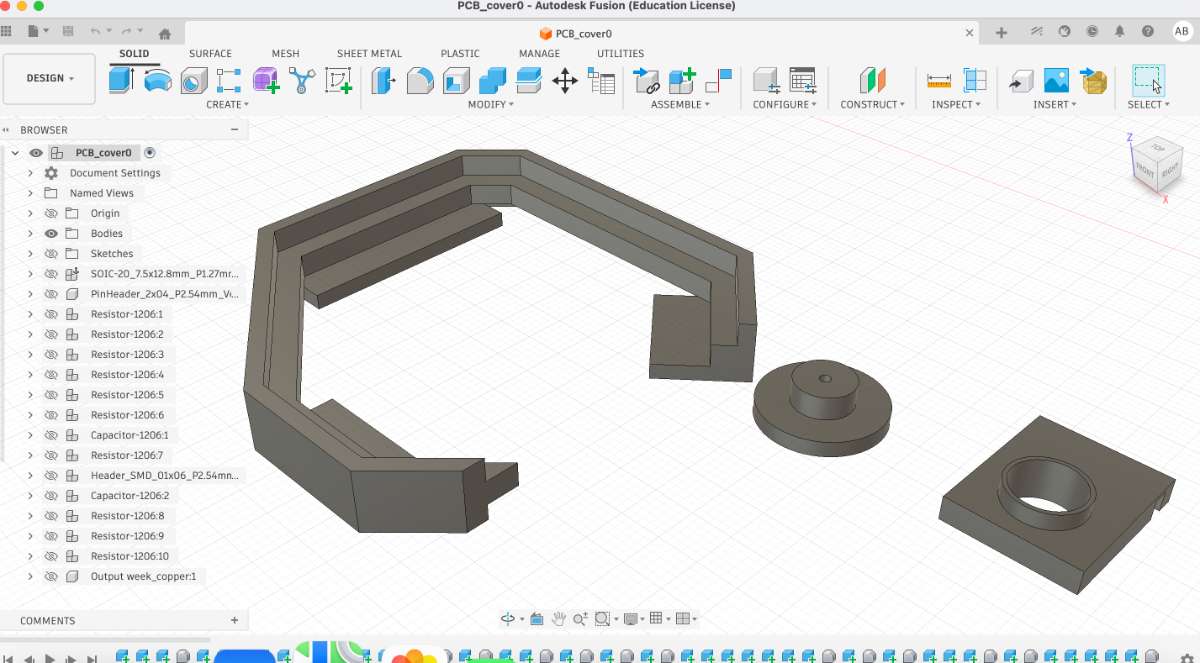This screenshot has width=1200, height=663.
Task: Toggle visibility of Bodies folder
Action: coord(51,233)
